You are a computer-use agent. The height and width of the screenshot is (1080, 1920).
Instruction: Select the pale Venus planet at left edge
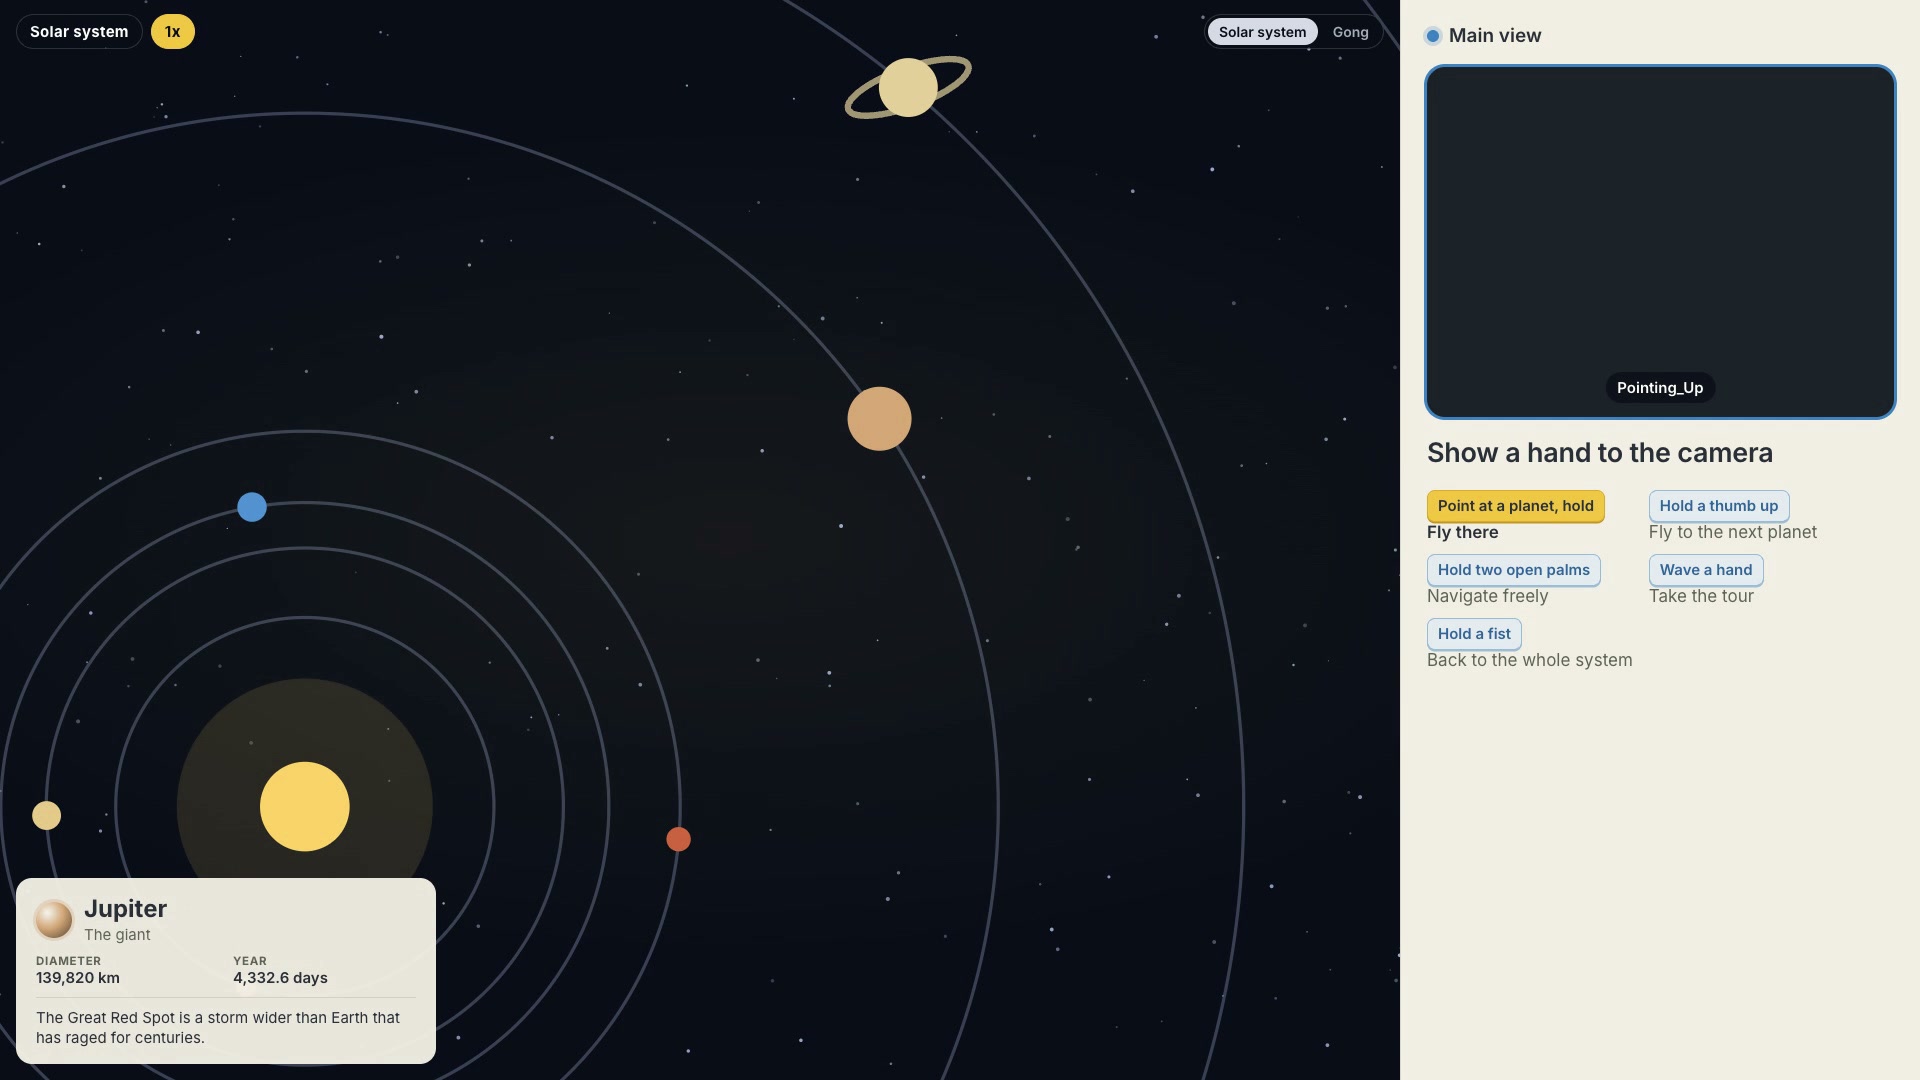tap(46, 816)
